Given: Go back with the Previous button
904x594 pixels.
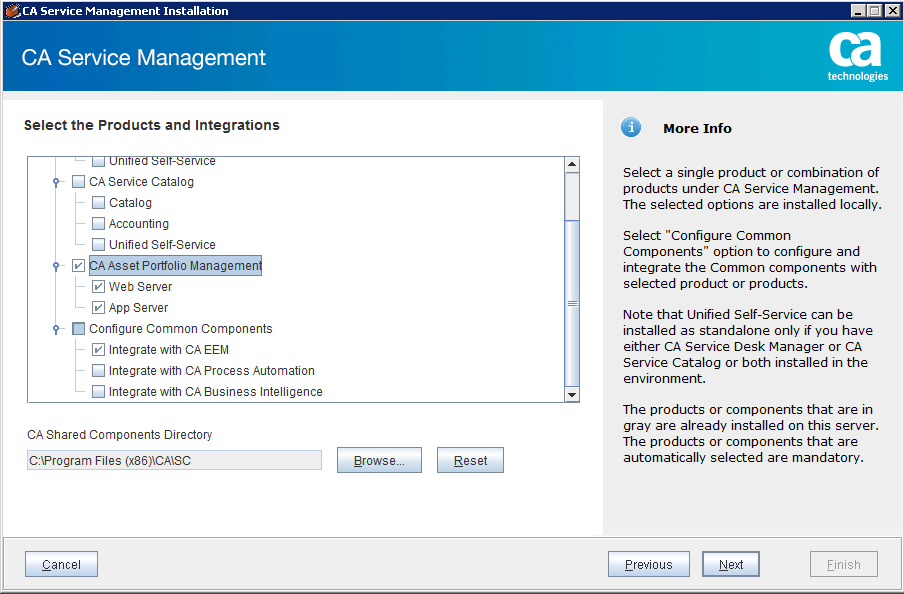Looking at the screenshot, I should click(649, 564).
